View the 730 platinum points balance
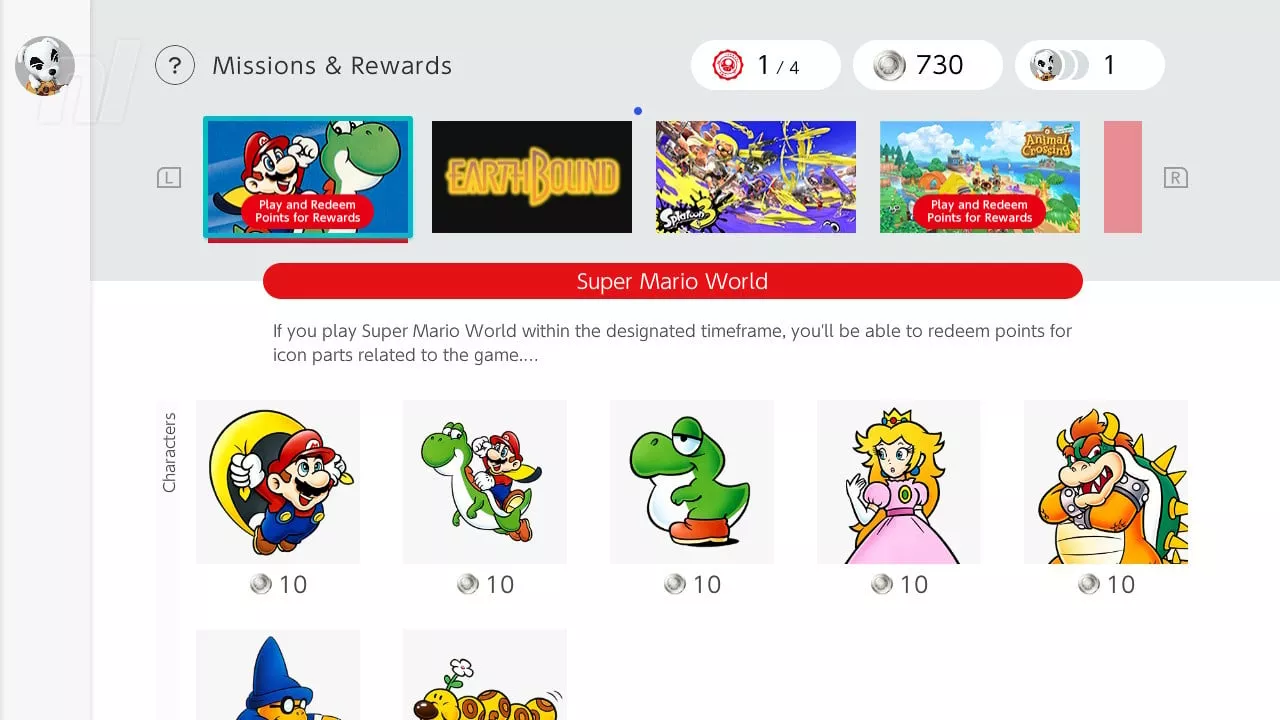 tap(928, 66)
